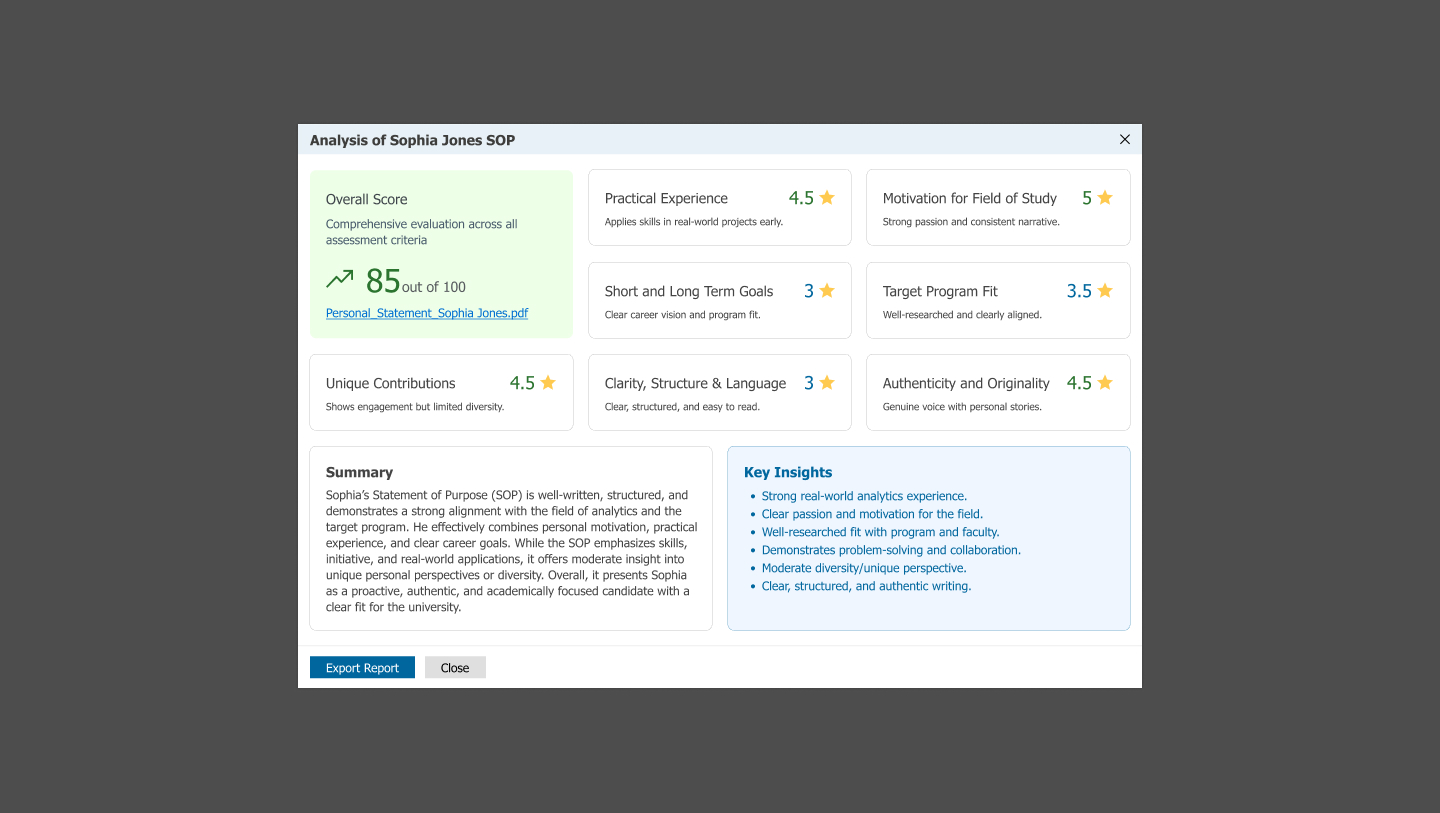Viewport: 1440px width, 813px height.
Task: Click the star icon beside Practical Experience score
Action: pos(827,198)
